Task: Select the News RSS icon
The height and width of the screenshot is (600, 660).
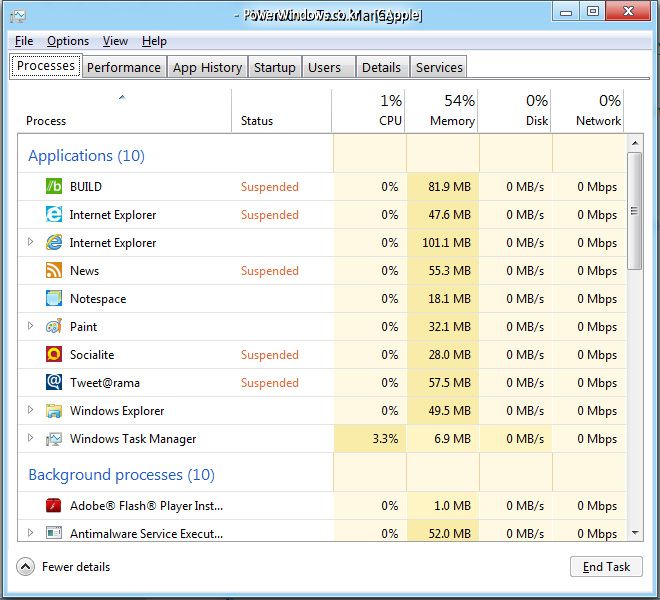Action: pyautogui.click(x=54, y=270)
